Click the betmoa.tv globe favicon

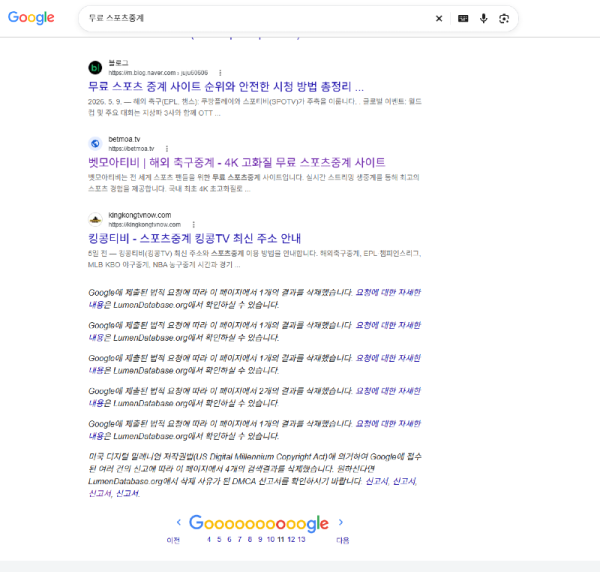pyautogui.click(x=95, y=143)
